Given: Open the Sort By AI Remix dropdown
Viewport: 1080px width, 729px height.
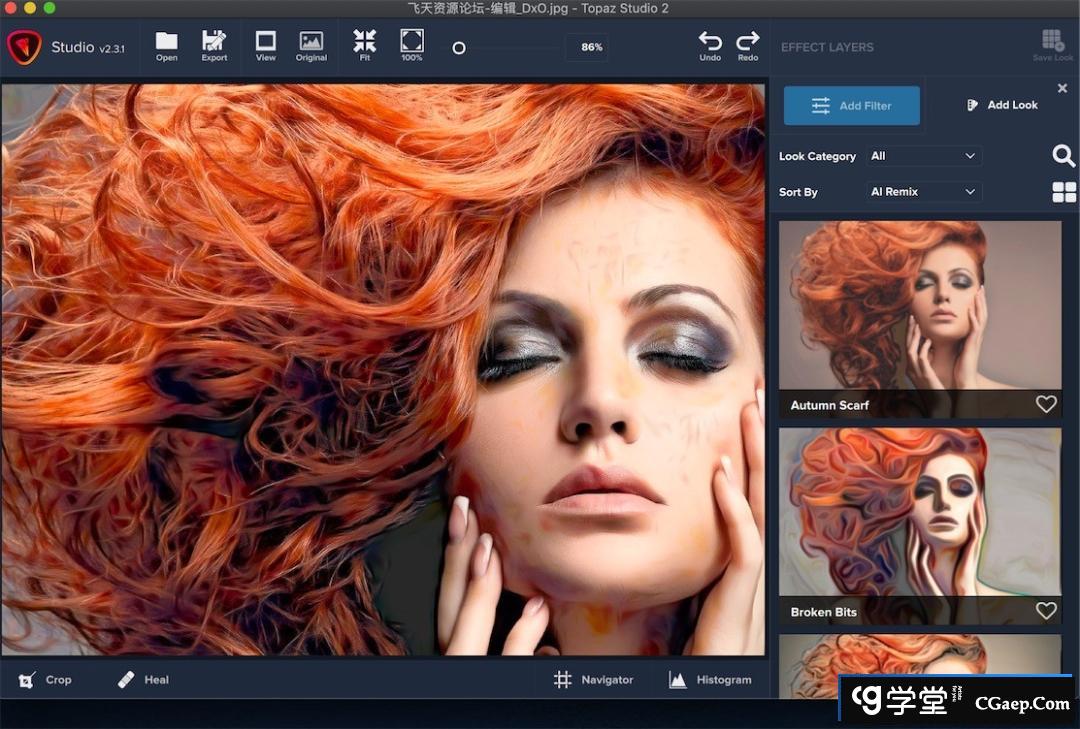Looking at the screenshot, I should pyautogui.click(x=923, y=192).
